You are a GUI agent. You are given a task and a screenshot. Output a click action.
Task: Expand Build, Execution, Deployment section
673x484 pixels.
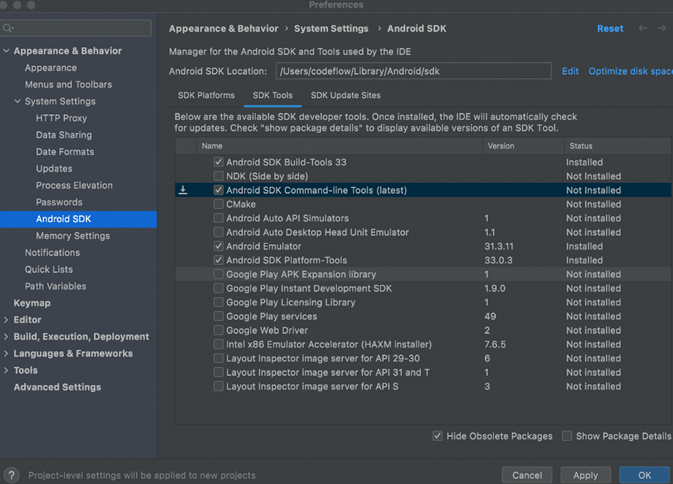click(x=6, y=336)
